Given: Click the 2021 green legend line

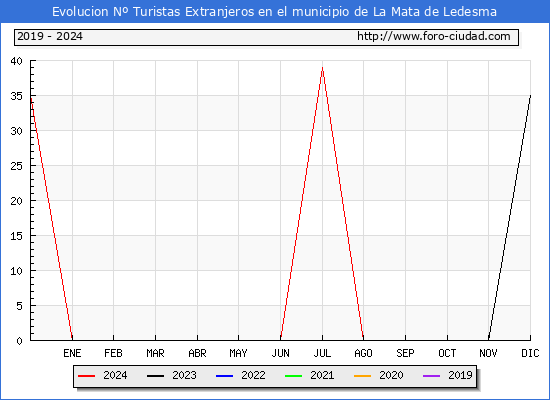Looking at the screenshot, I should (294, 376).
